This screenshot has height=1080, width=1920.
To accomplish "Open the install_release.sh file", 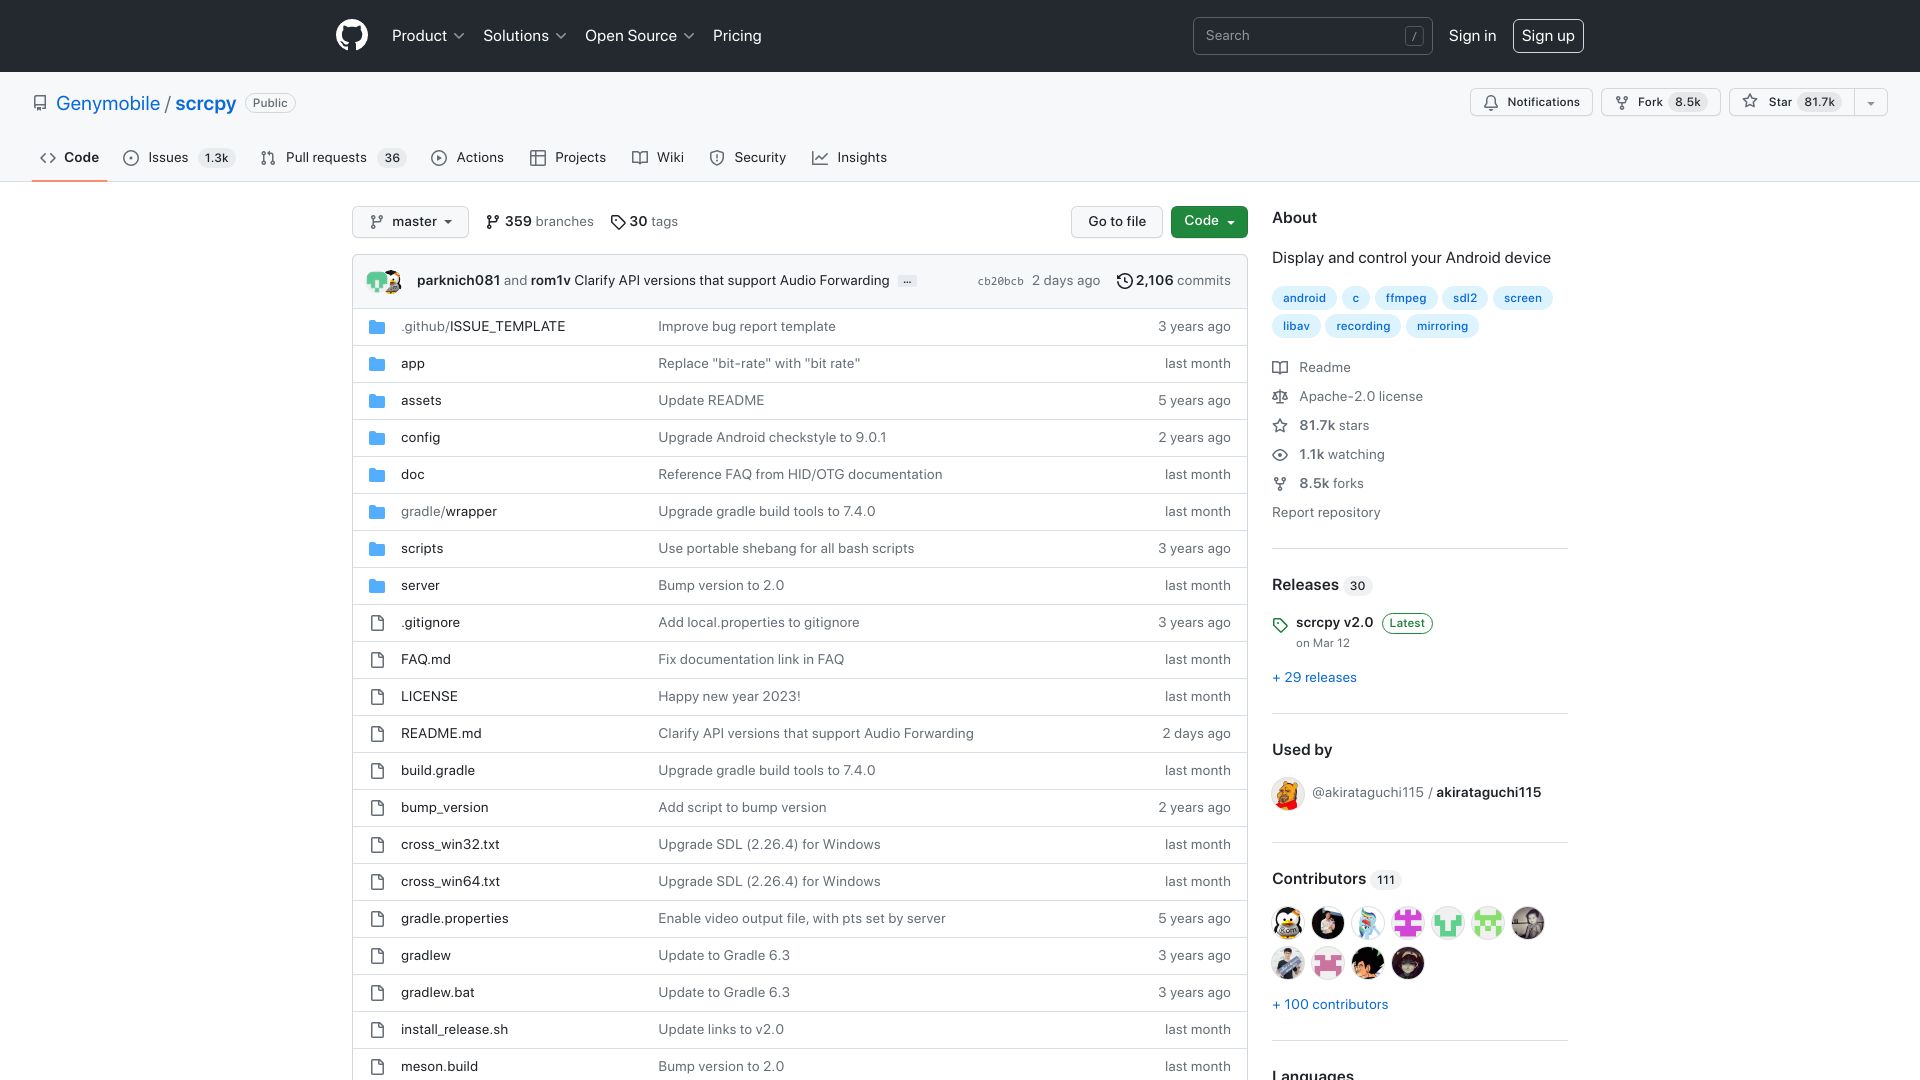I will 454,1030.
